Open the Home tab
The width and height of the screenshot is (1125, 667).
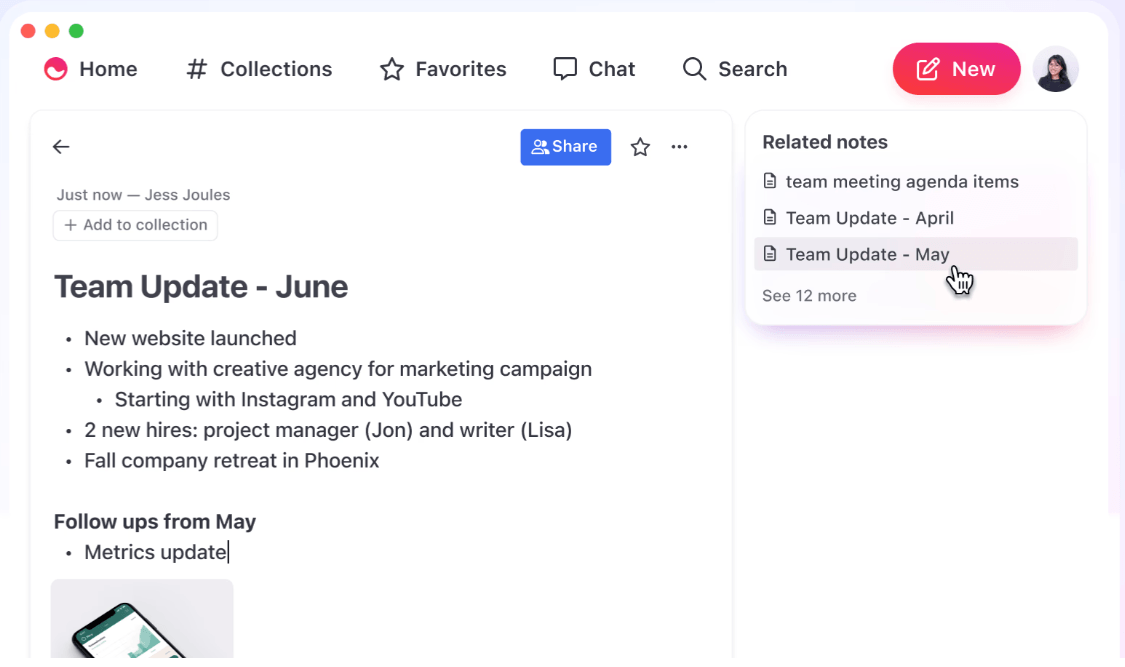click(x=91, y=69)
